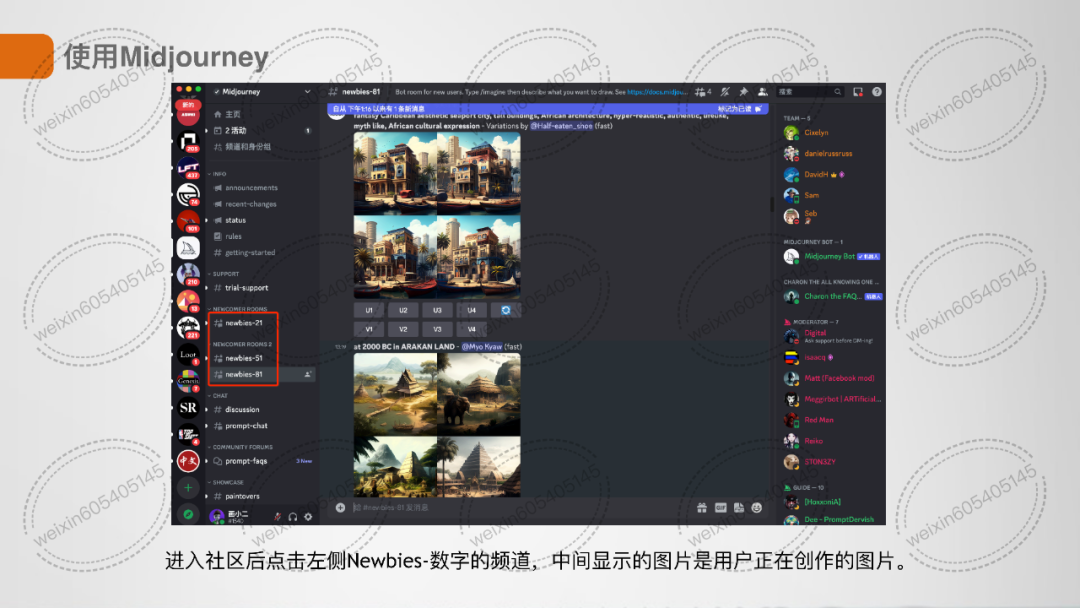Click the @Myo Kyaw mention

pyautogui.click(x=481, y=347)
